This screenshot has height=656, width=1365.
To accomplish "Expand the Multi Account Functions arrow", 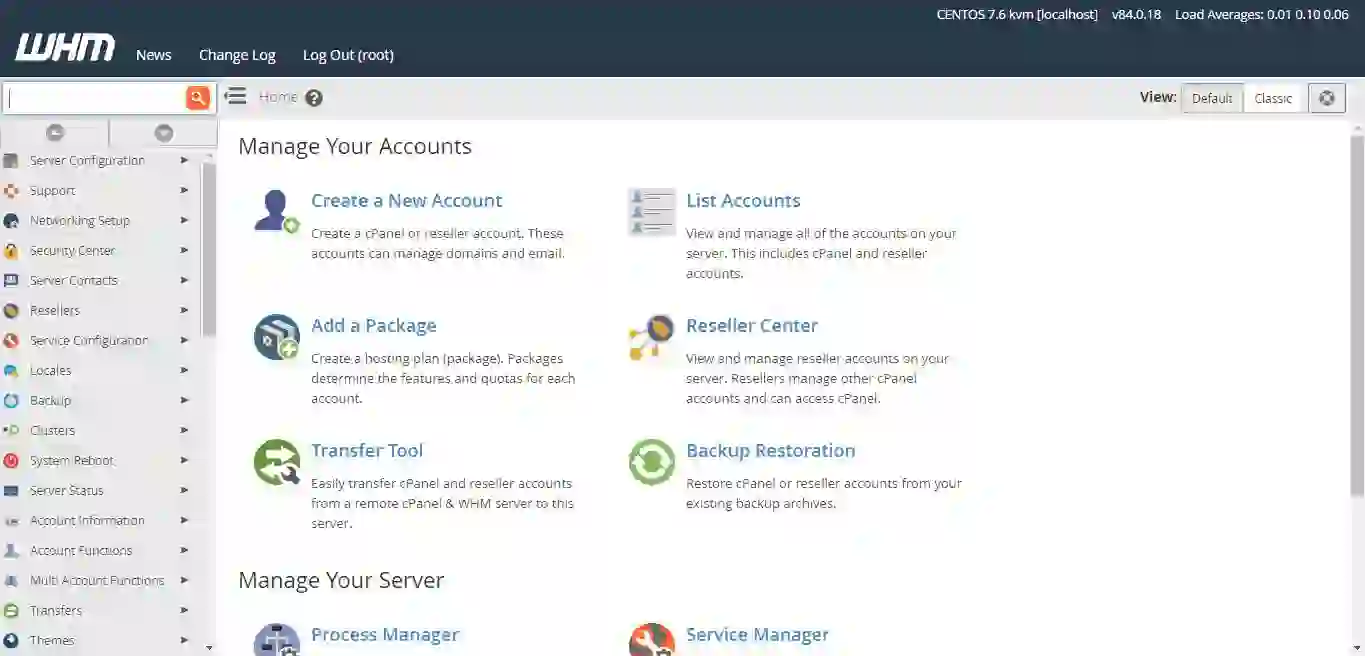I will tap(184, 580).
